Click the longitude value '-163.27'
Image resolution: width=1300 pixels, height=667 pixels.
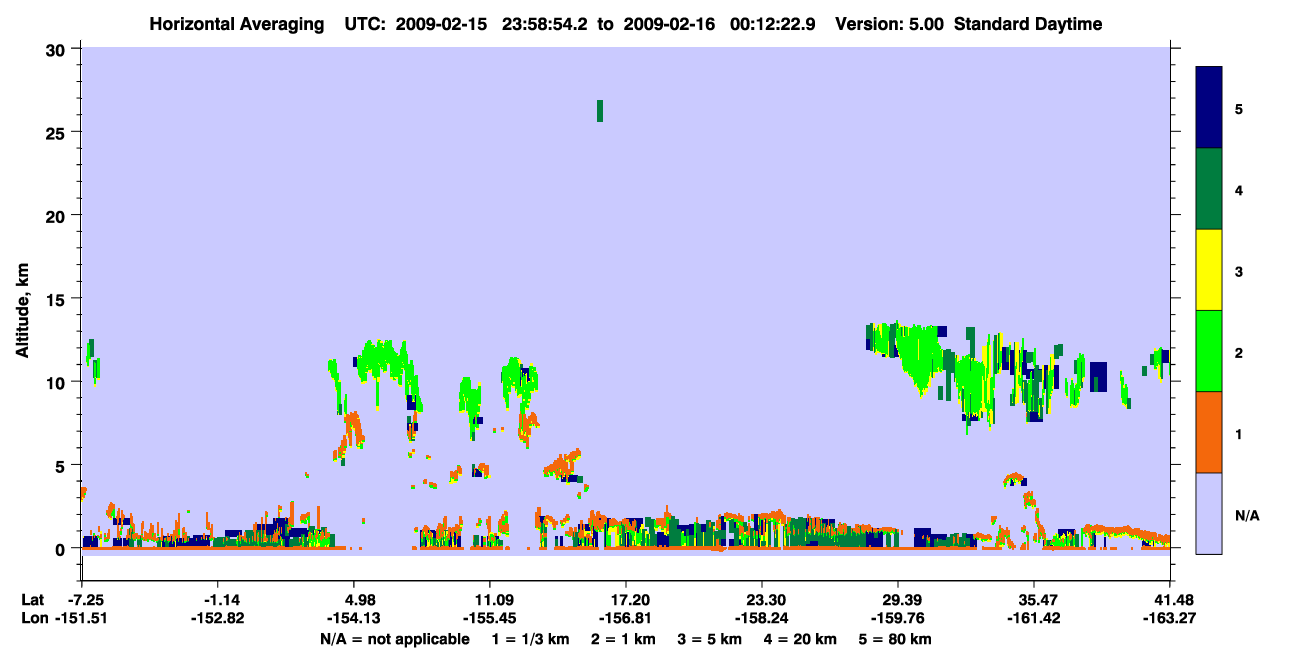pyautogui.click(x=1171, y=619)
